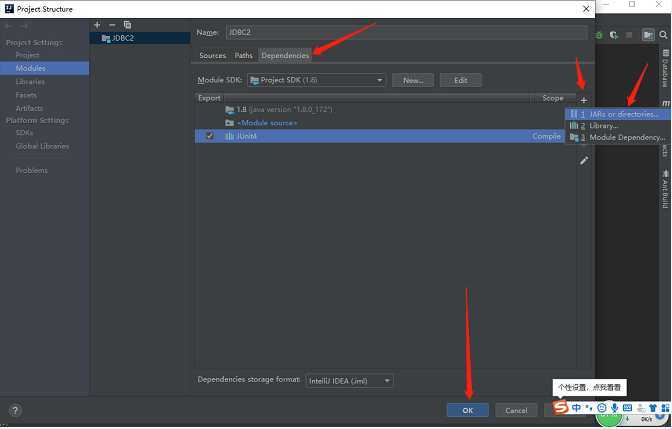Click the Sogou tooltip 个性设置，点我看看

(589, 387)
